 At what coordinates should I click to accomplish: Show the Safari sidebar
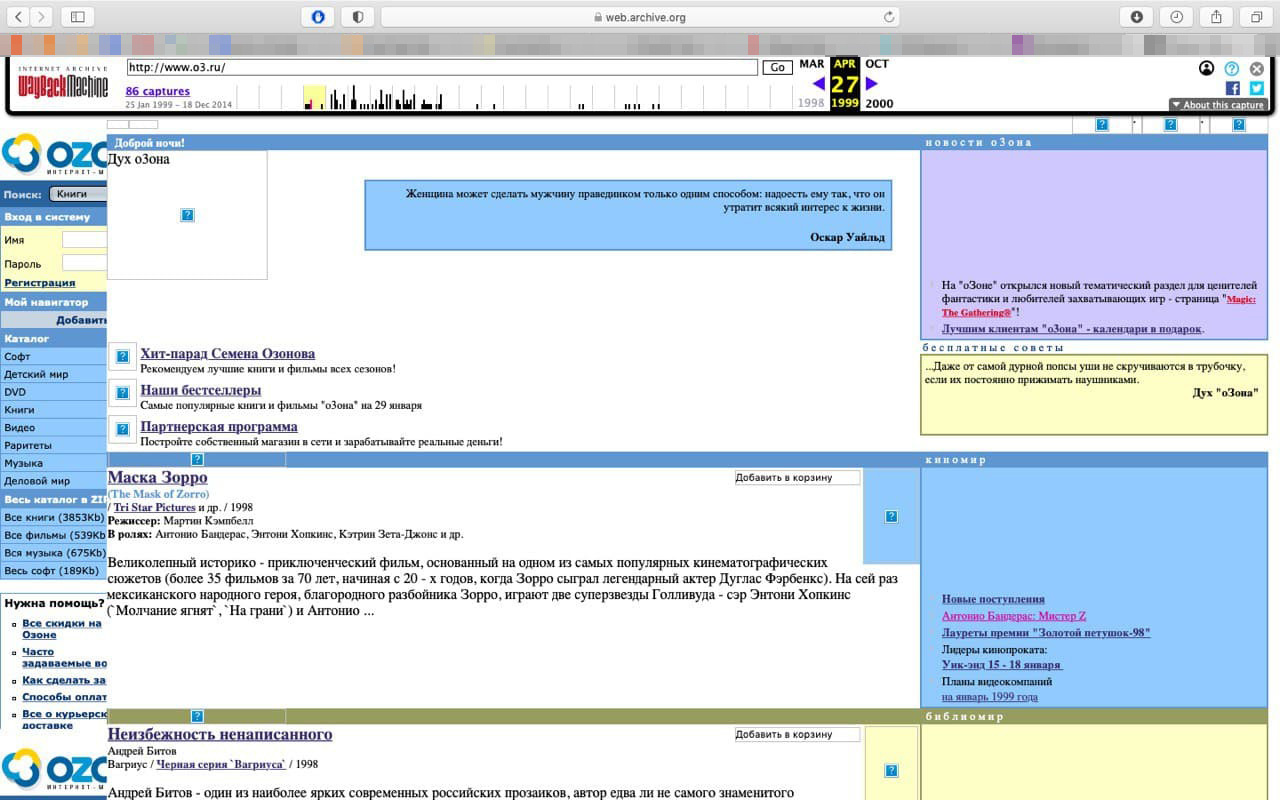(x=78, y=16)
